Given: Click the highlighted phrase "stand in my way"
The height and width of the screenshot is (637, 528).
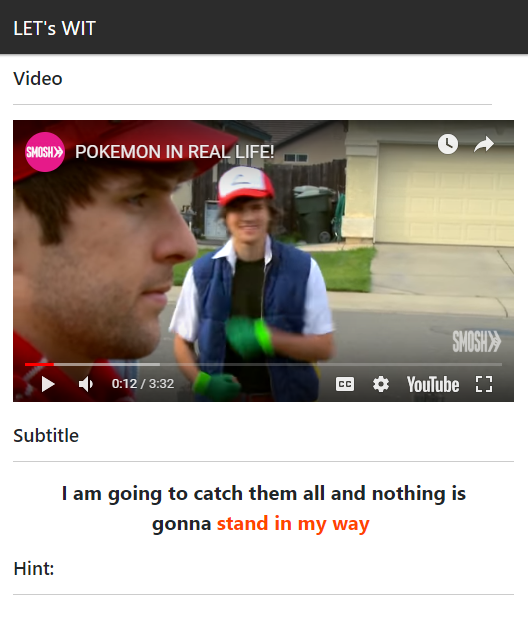Looking at the screenshot, I should (293, 523).
